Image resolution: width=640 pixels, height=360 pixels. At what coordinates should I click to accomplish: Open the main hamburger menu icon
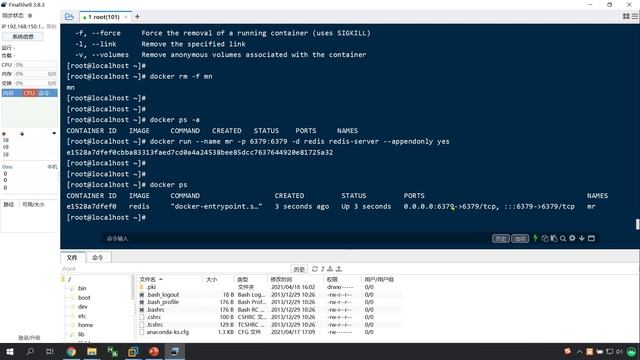point(635,16)
